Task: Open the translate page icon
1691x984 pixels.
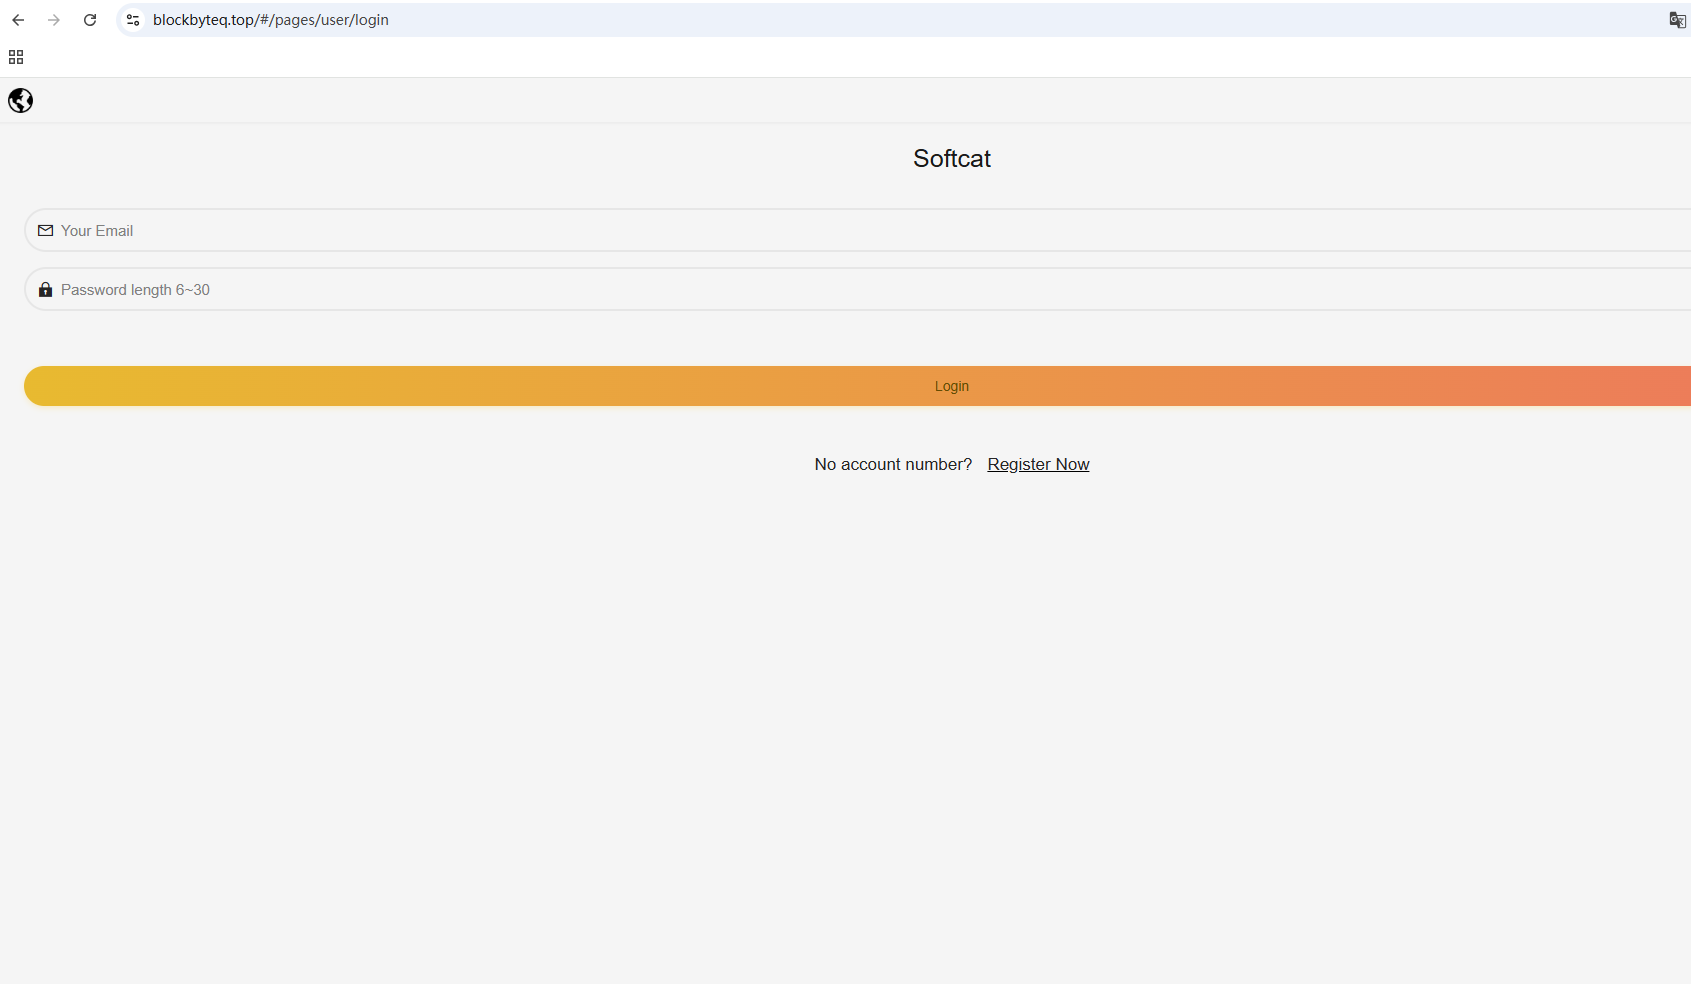Action: coord(1677,20)
